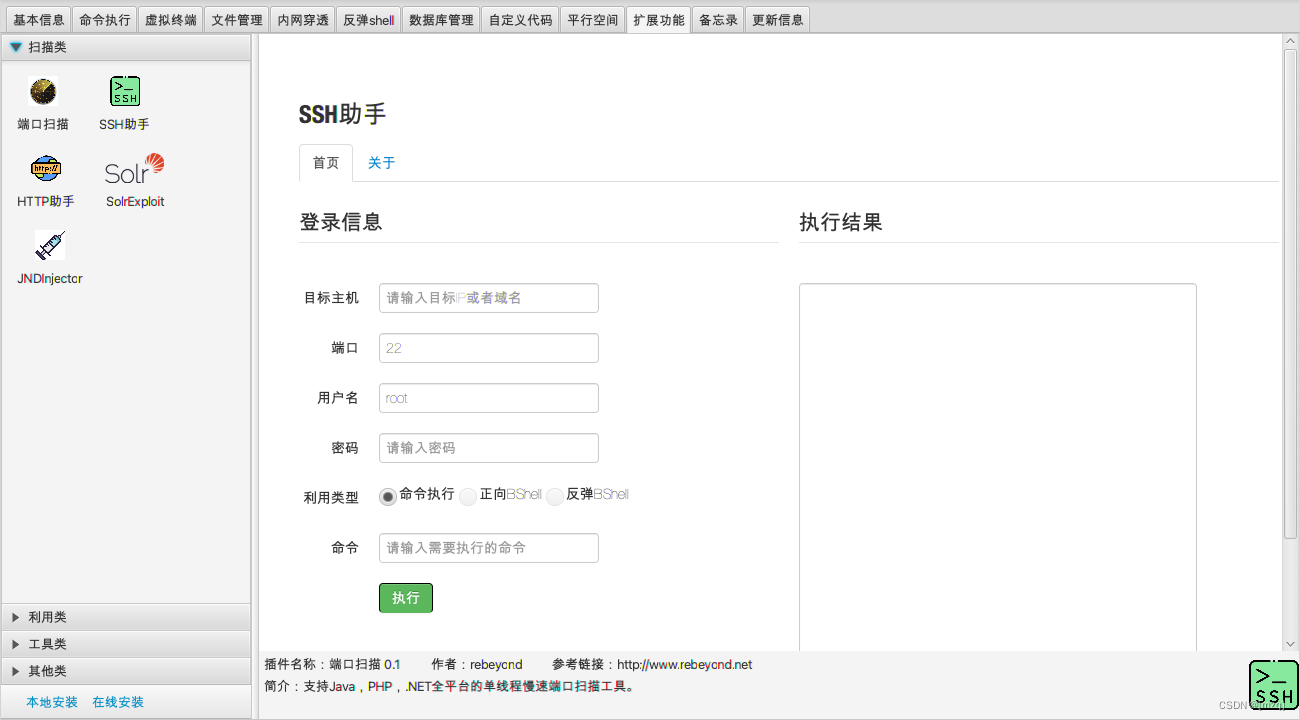Open the 端口扫描 port scan plugin icon

coord(43,92)
